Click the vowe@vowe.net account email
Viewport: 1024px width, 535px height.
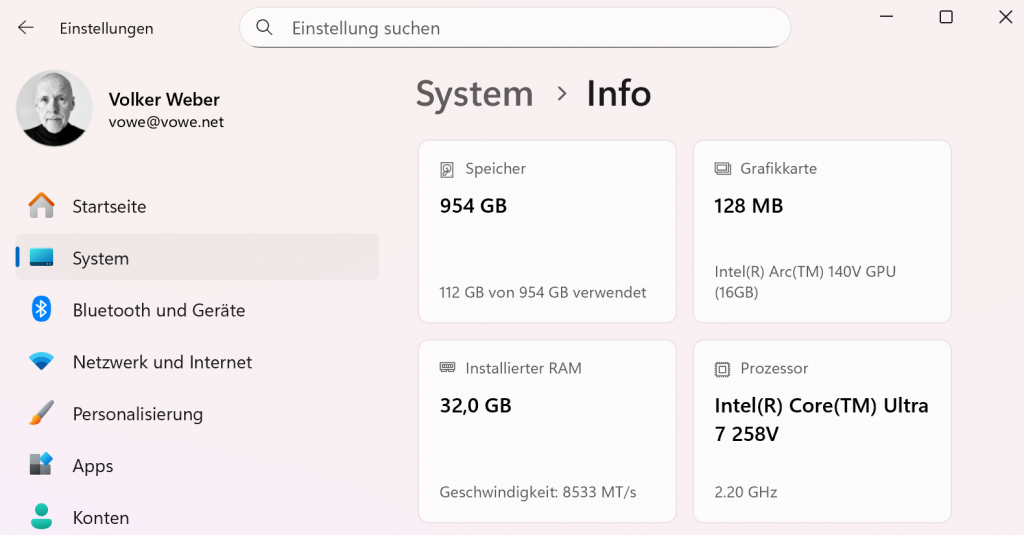[x=166, y=122]
